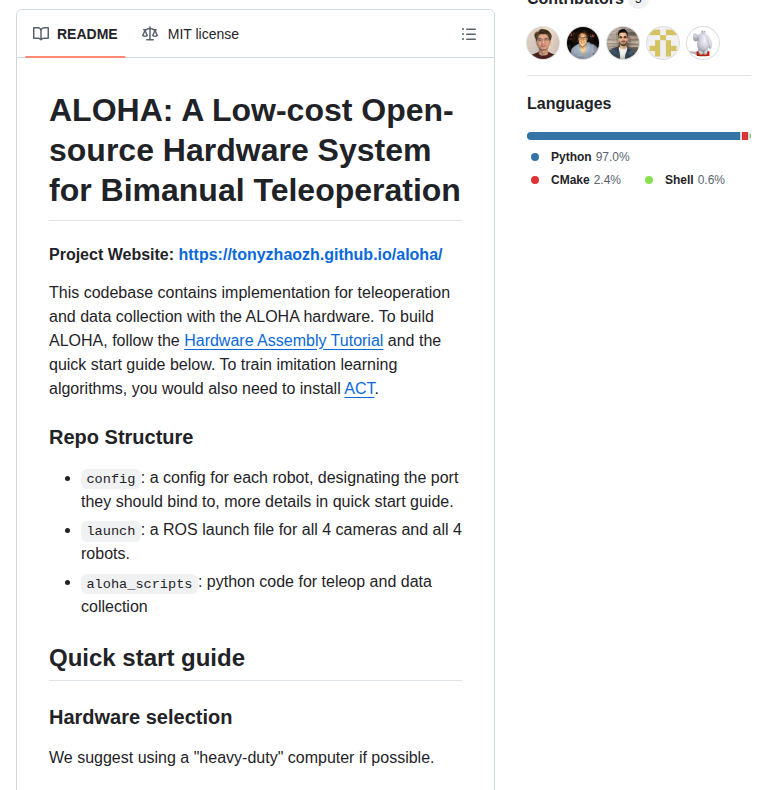Switch to the MIT license tab
775x790 pixels.
click(190, 34)
